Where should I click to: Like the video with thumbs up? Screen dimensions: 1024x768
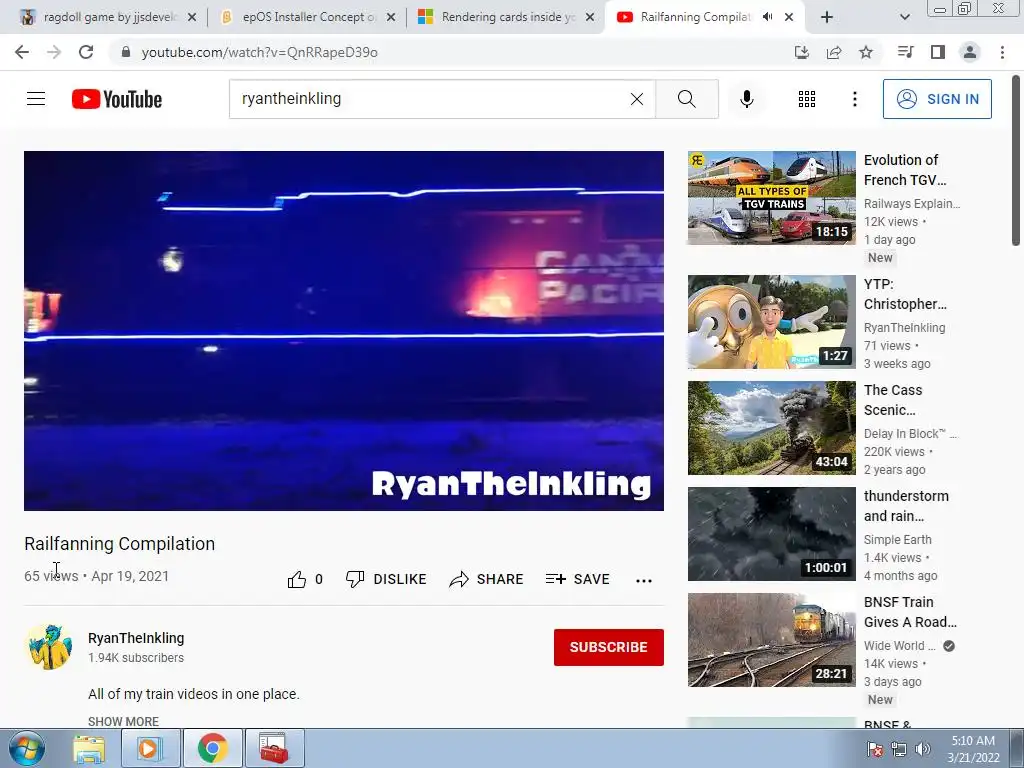(305, 579)
